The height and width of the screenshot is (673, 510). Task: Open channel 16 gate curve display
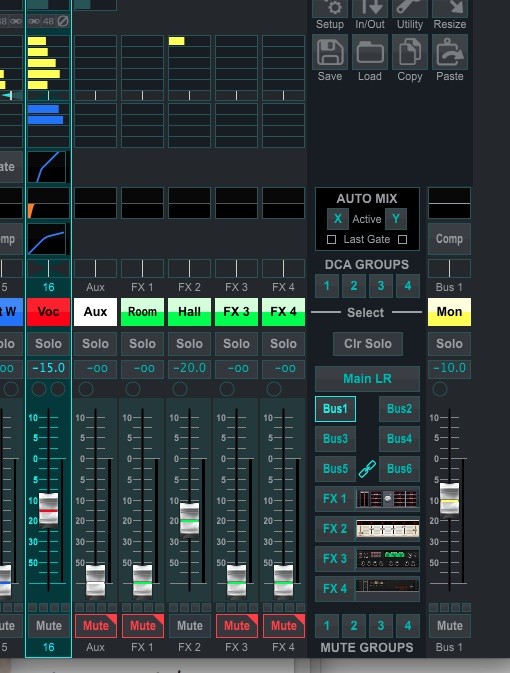tap(48, 167)
